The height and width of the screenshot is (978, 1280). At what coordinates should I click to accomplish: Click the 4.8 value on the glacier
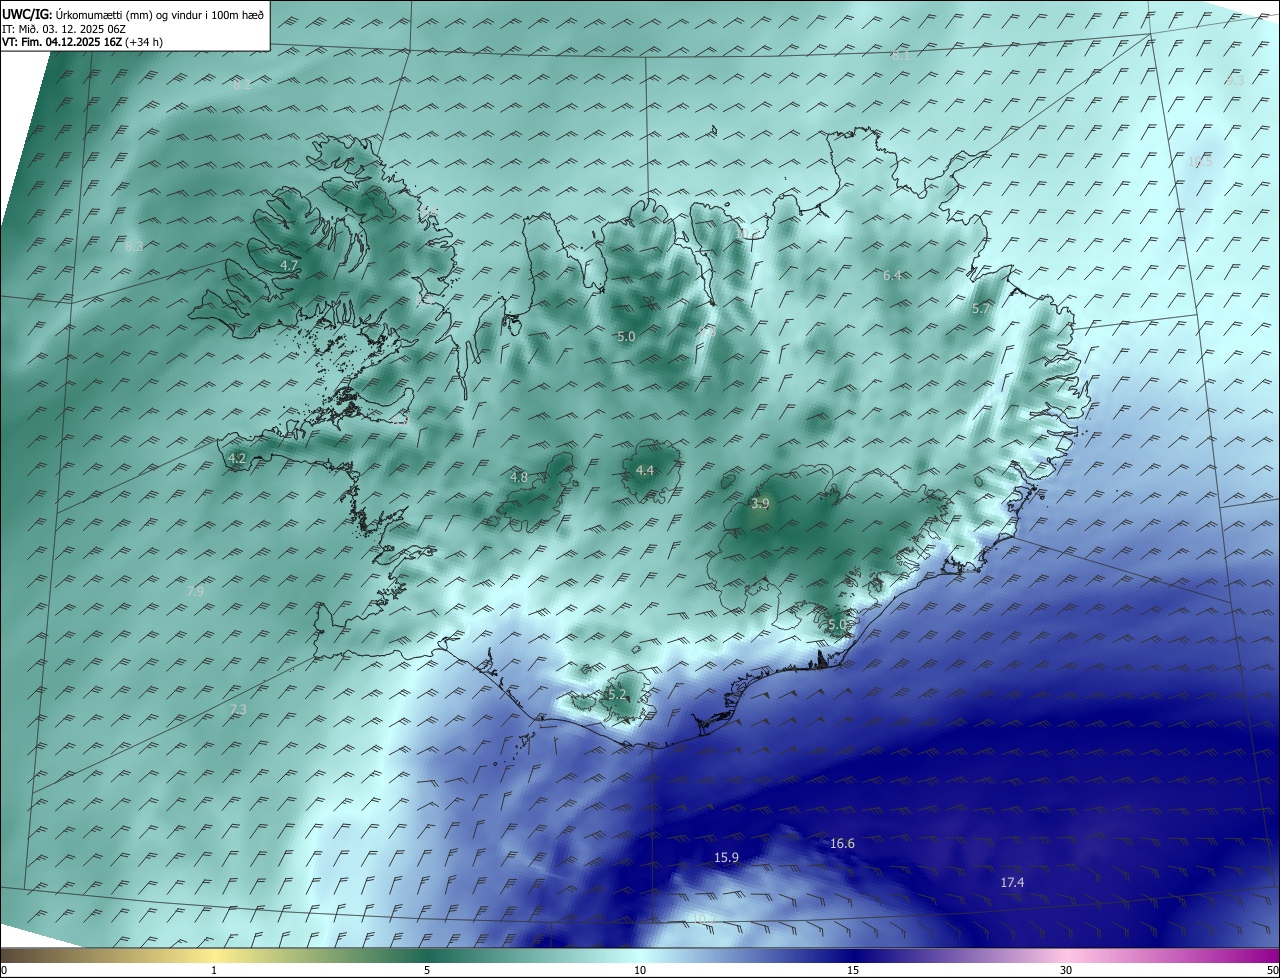coord(519,477)
